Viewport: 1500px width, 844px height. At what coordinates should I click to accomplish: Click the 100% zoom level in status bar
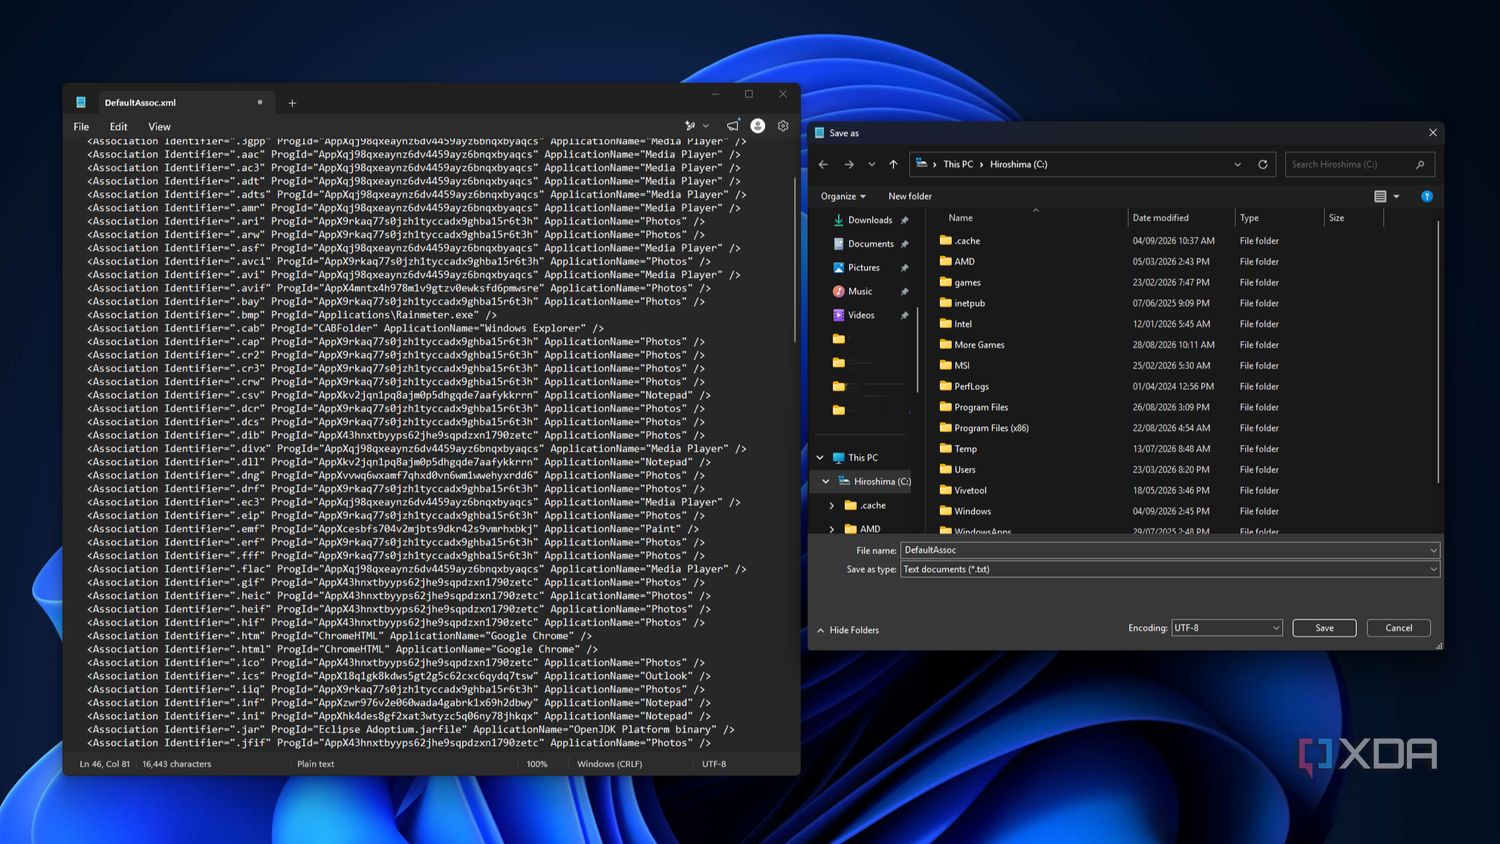pos(537,764)
